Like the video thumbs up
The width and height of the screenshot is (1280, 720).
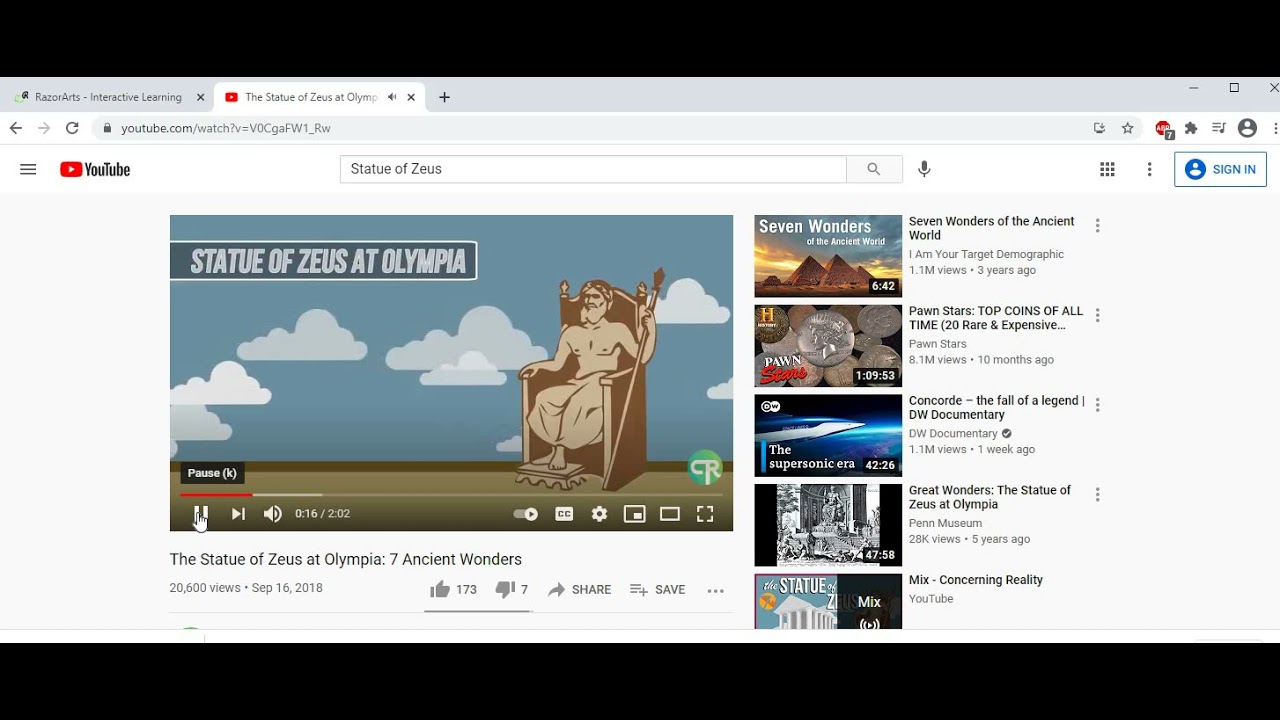[453, 590]
